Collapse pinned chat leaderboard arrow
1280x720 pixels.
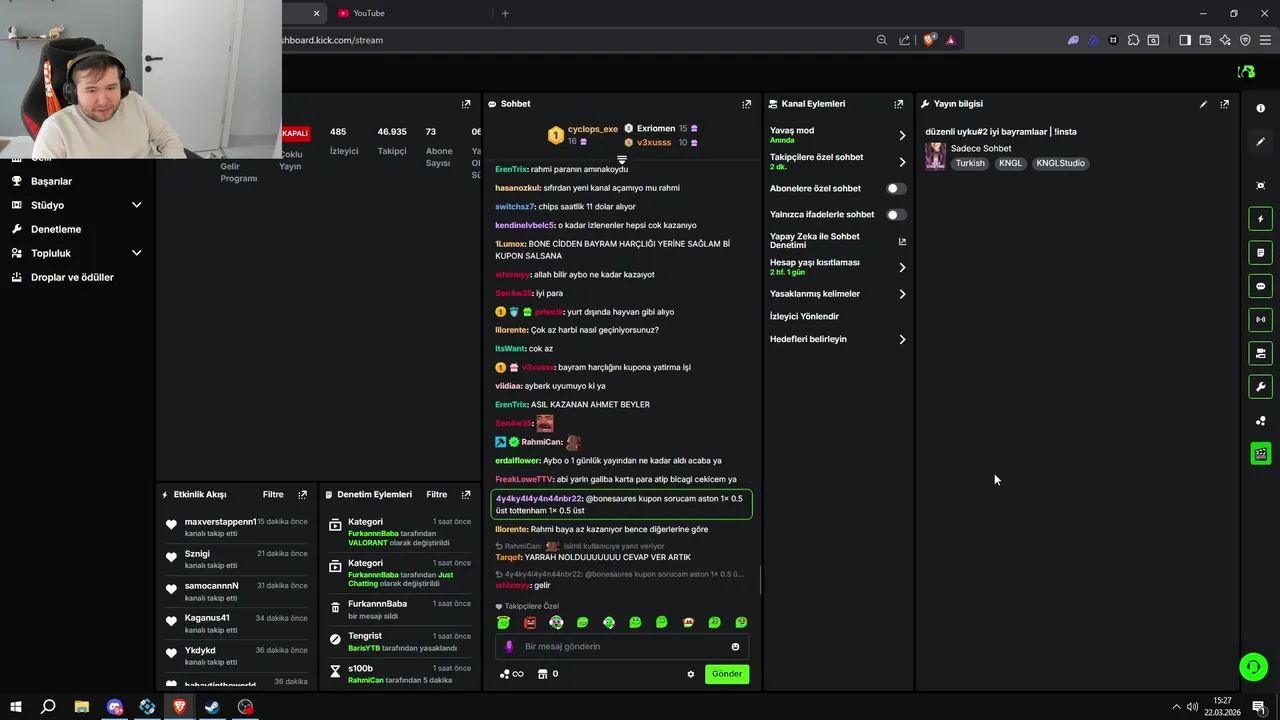(x=621, y=160)
